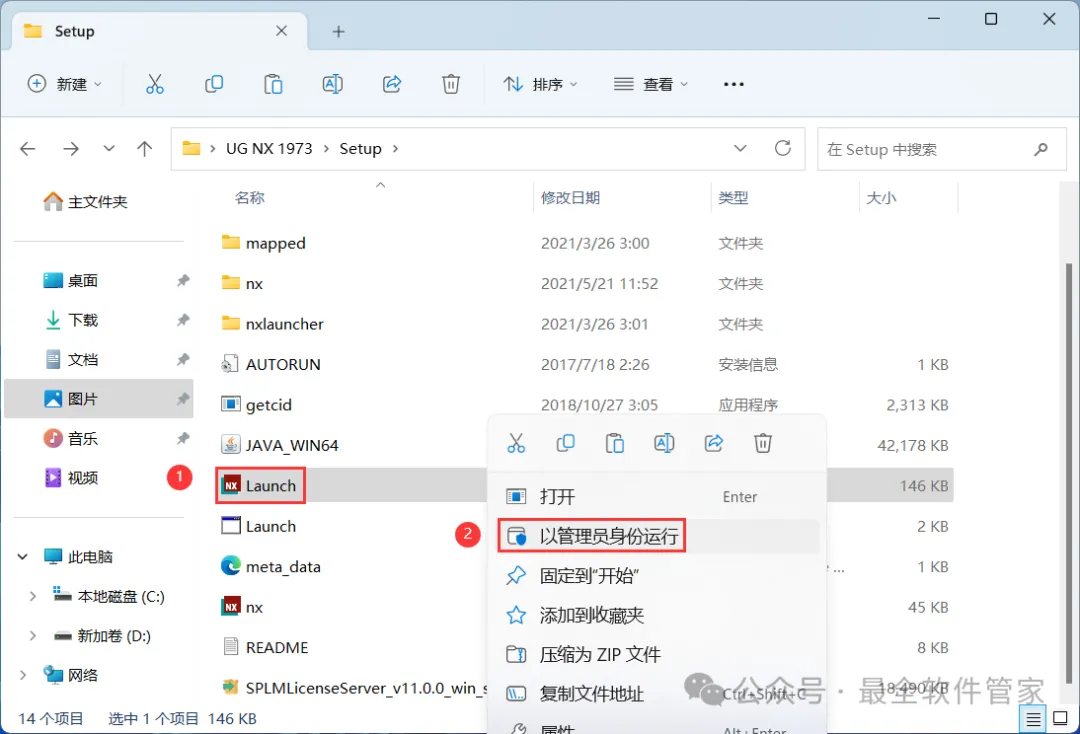Click the Rename icon in the context menu
Image resolution: width=1080 pixels, height=734 pixels.
pos(664,443)
